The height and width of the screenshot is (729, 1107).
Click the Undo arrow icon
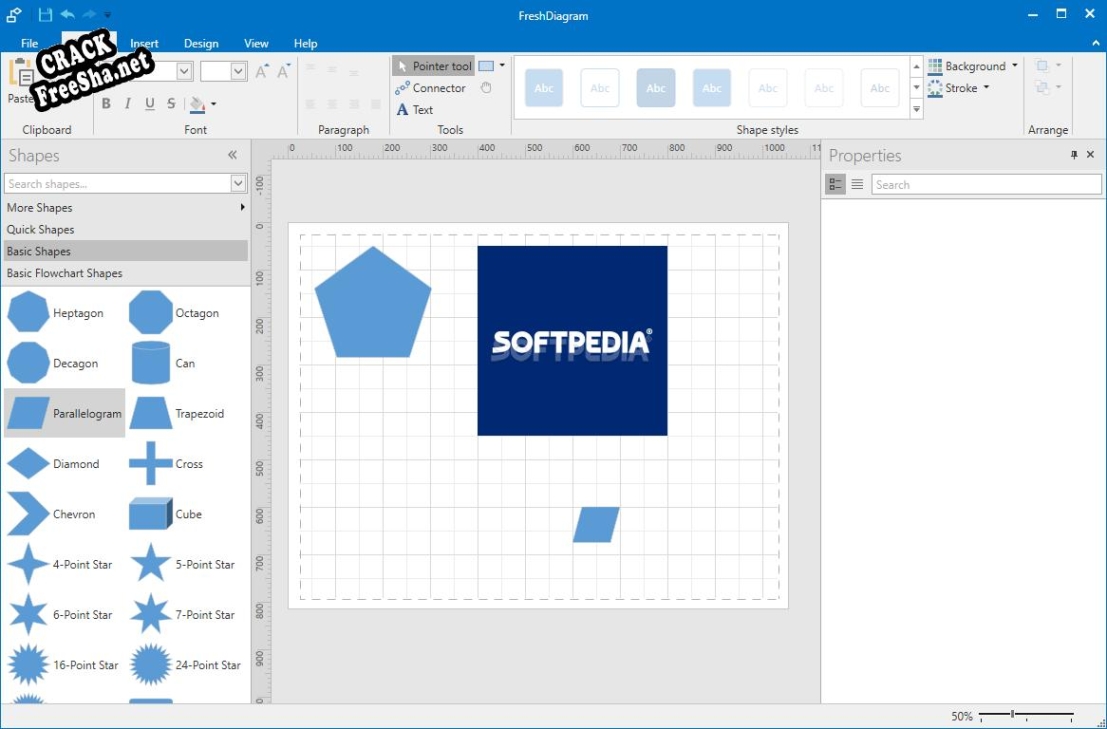(68, 15)
